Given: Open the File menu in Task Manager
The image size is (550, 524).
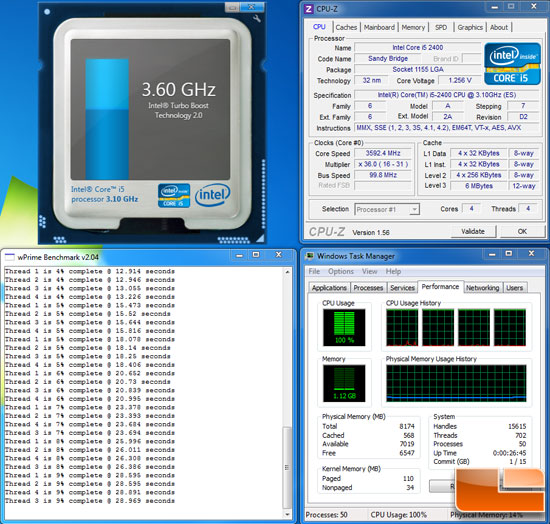Looking at the screenshot, I should point(314,271).
